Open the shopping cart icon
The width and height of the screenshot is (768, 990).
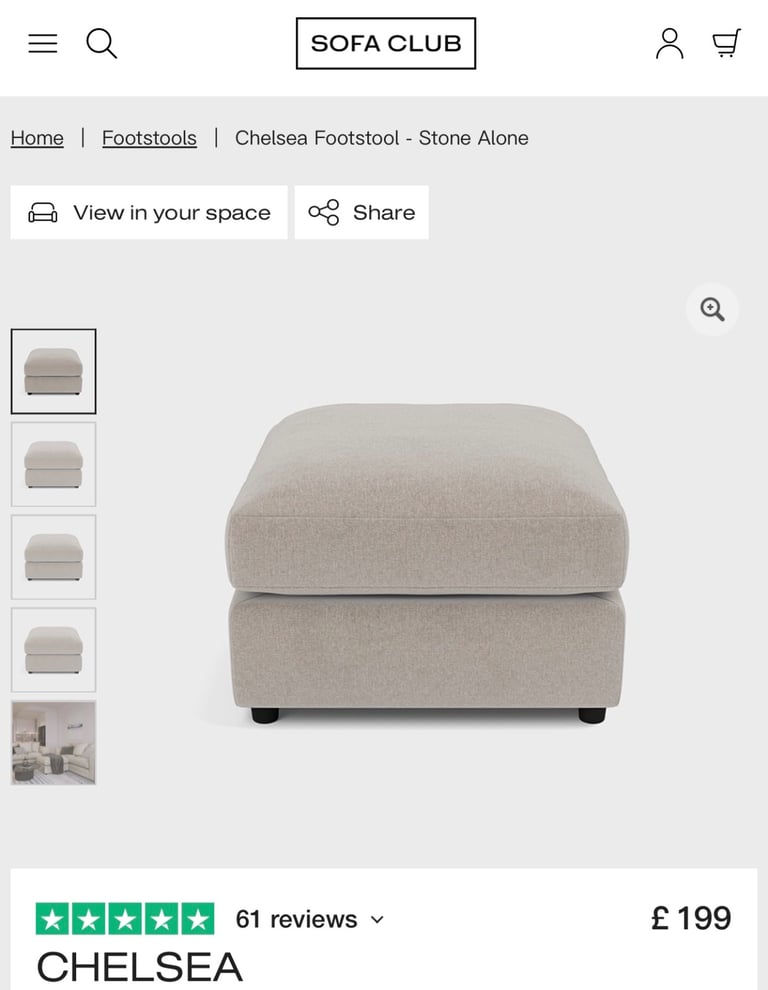pos(727,44)
